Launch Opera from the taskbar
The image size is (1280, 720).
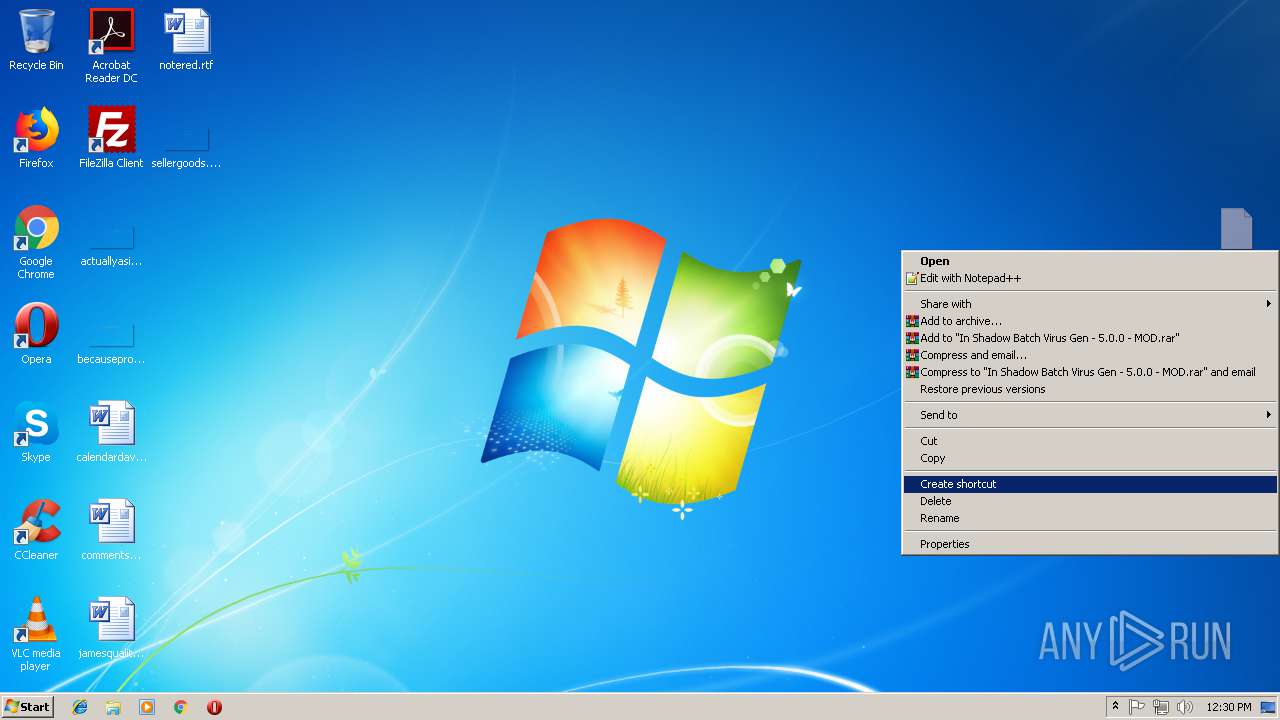214,707
